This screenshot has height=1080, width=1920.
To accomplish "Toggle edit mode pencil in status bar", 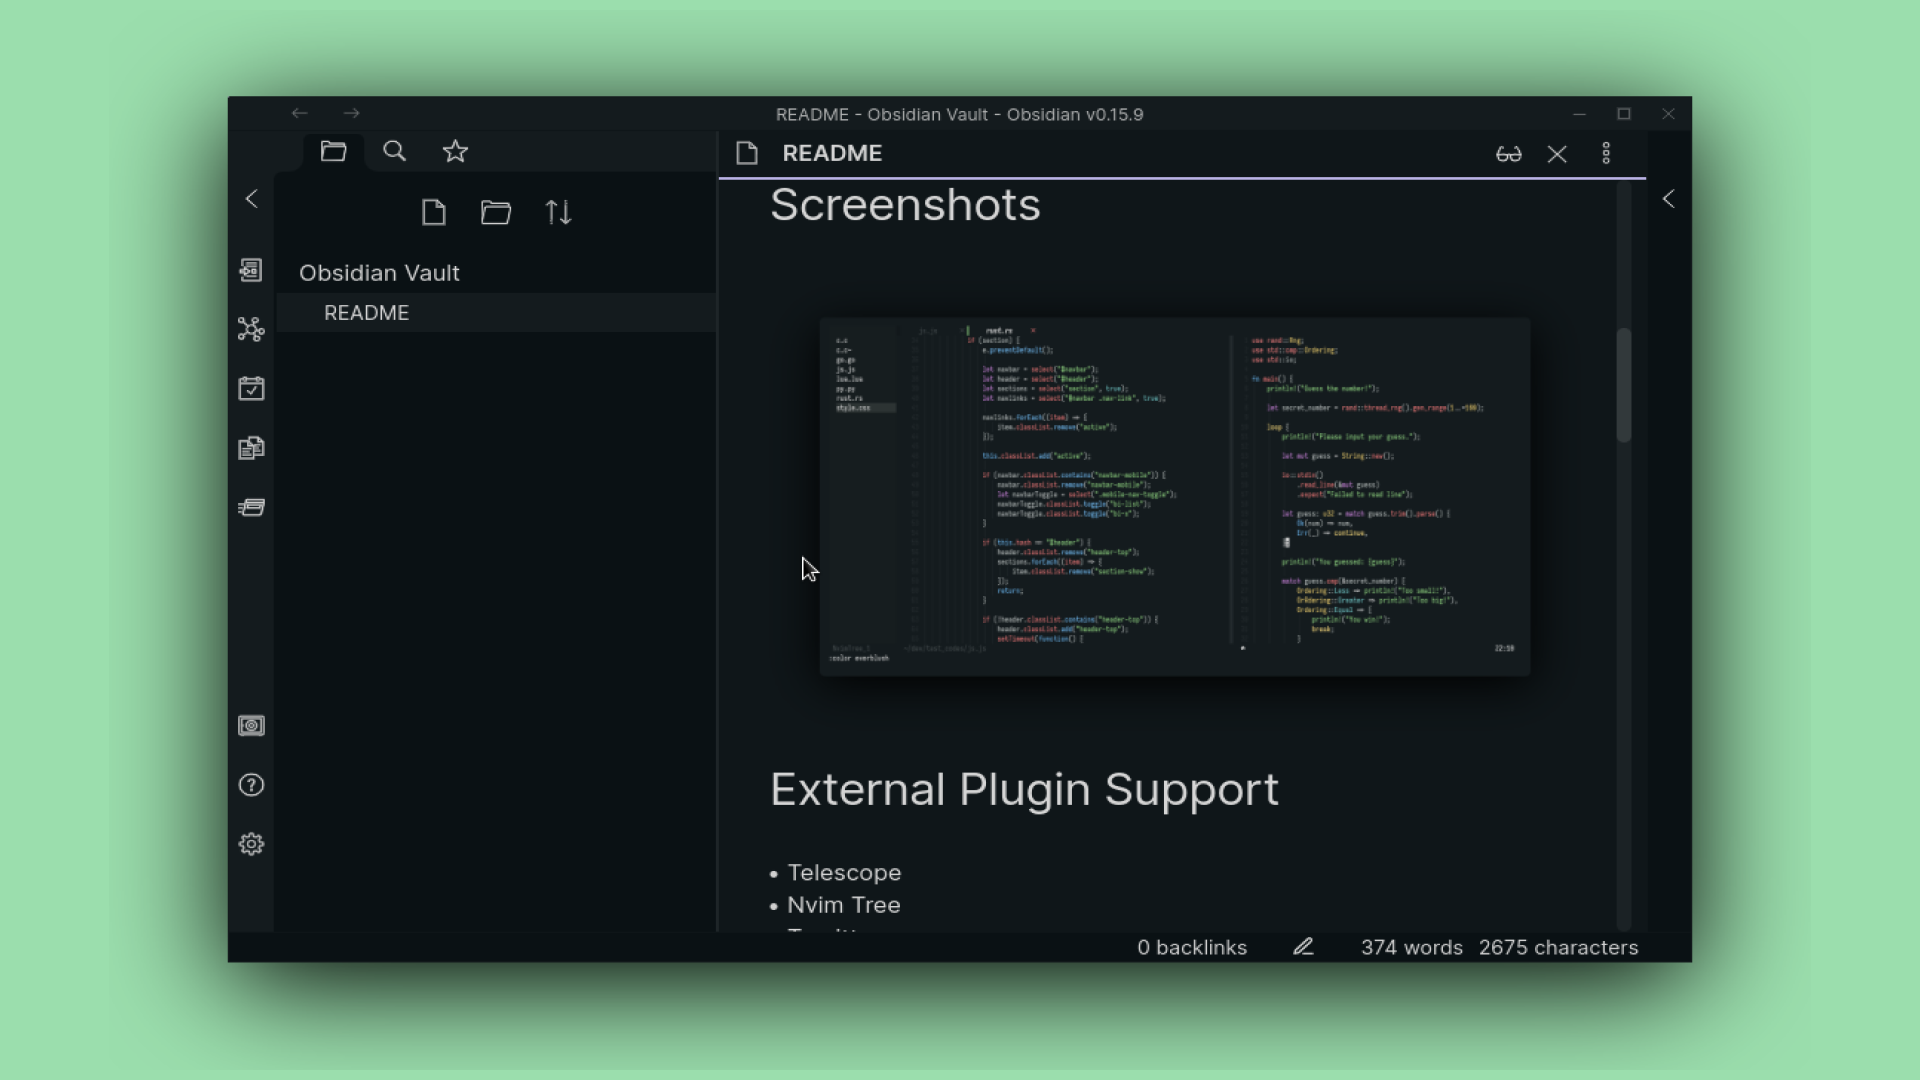I will (x=1303, y=946).
